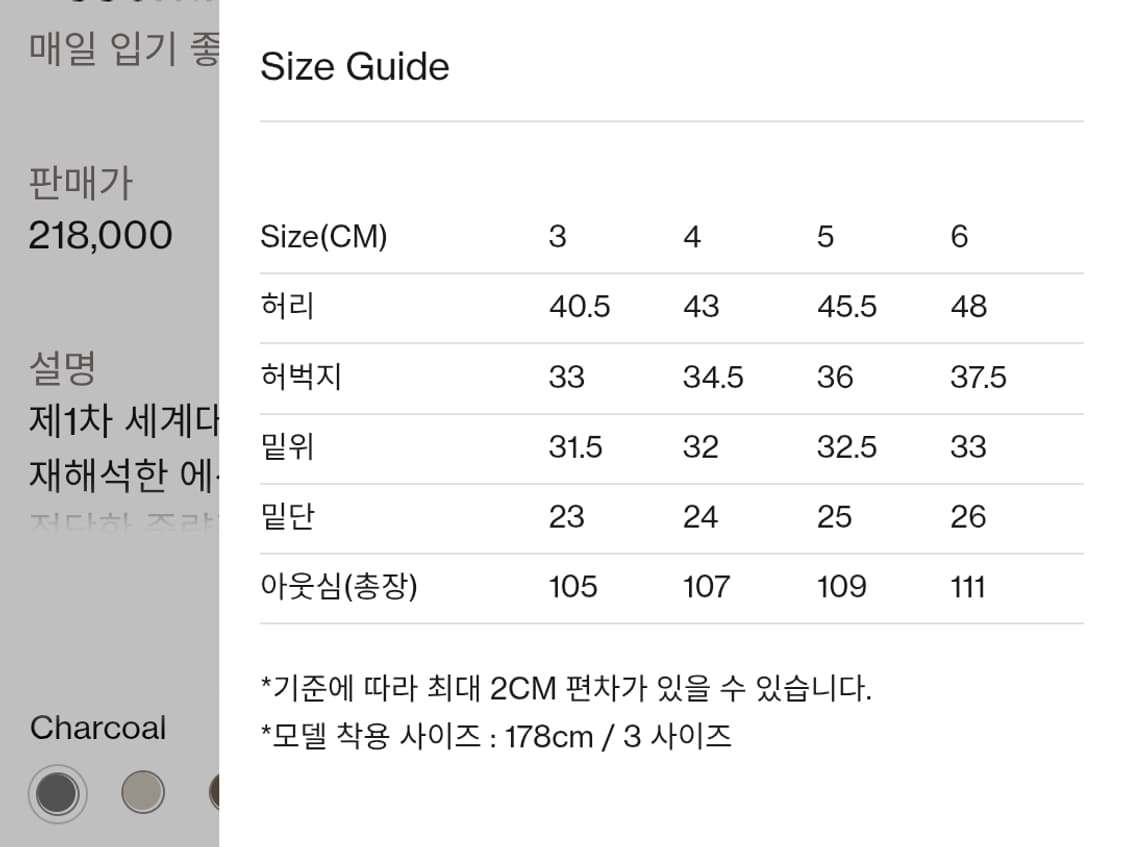
Task: Click the 218,000 price text
Action: click(x=98, y=235)
